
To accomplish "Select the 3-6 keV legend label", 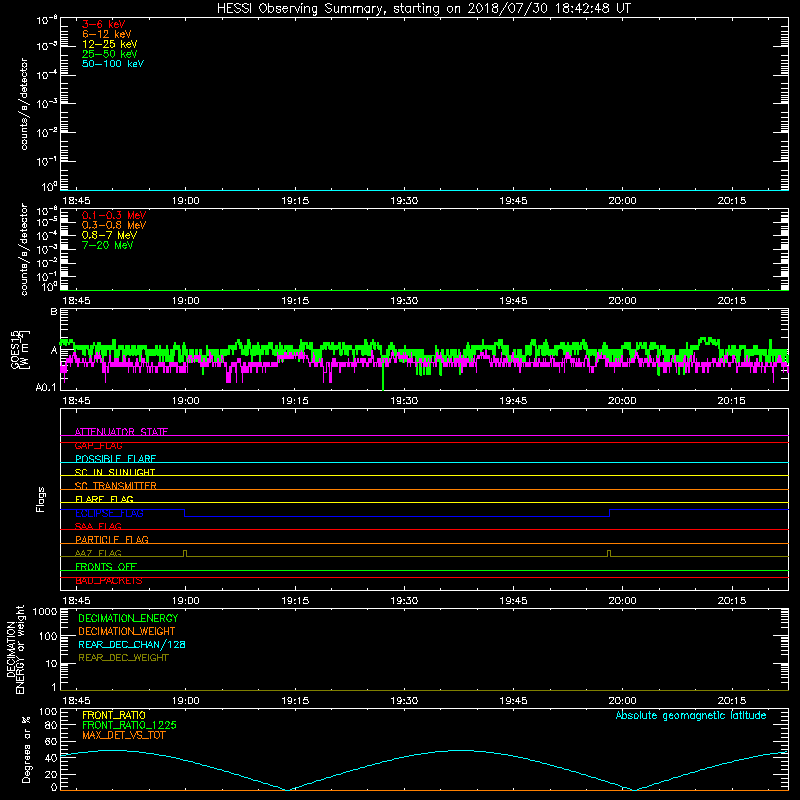I will pos(103,24).
